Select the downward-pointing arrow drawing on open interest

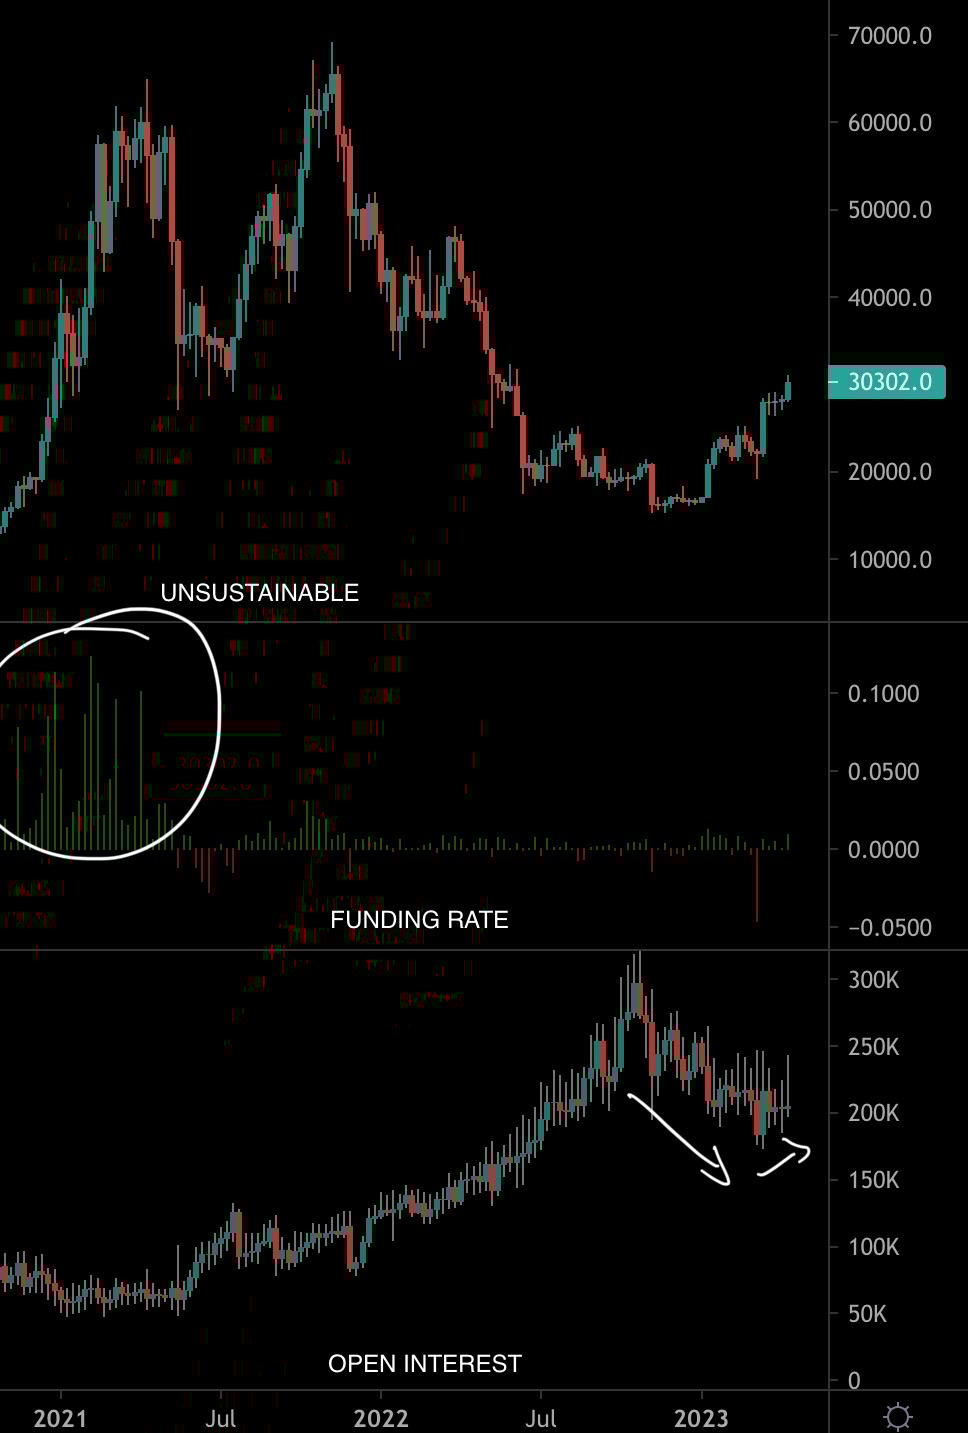680,1140
